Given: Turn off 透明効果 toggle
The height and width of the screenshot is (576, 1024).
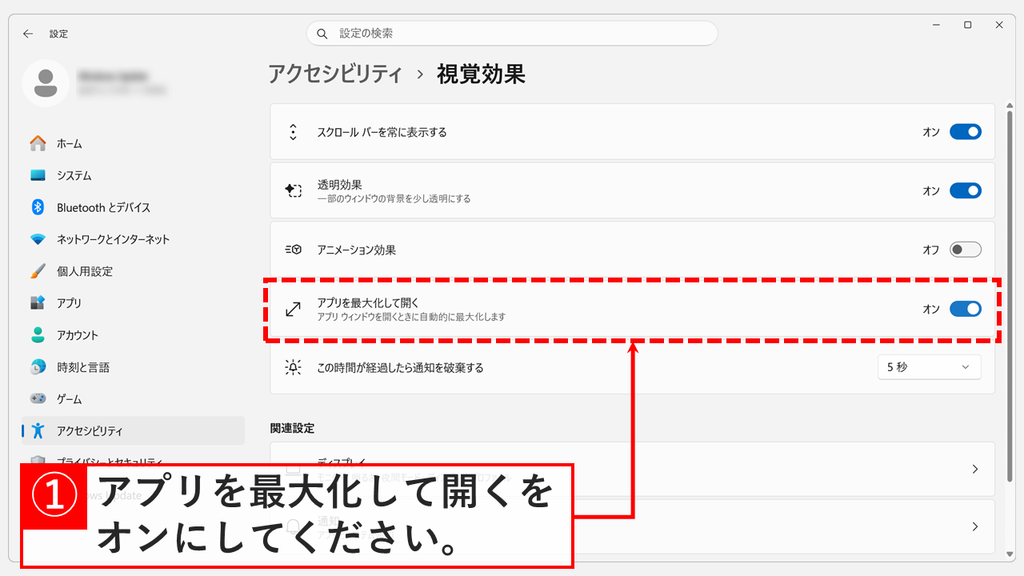Looking at the screenshot, I should pyautogui.click(x=965, y=191).
